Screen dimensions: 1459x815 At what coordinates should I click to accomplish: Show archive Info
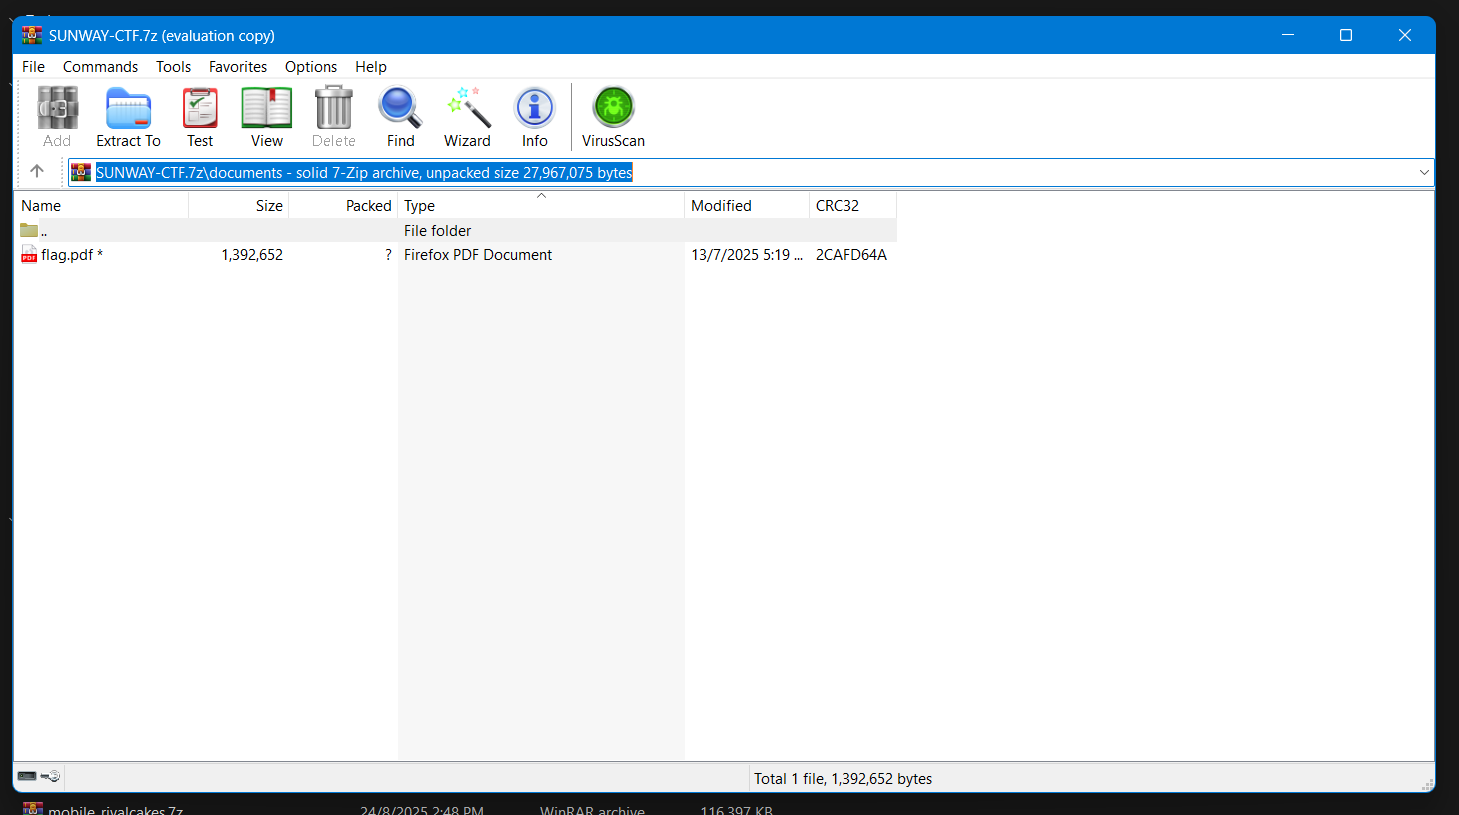click(535, 108)
